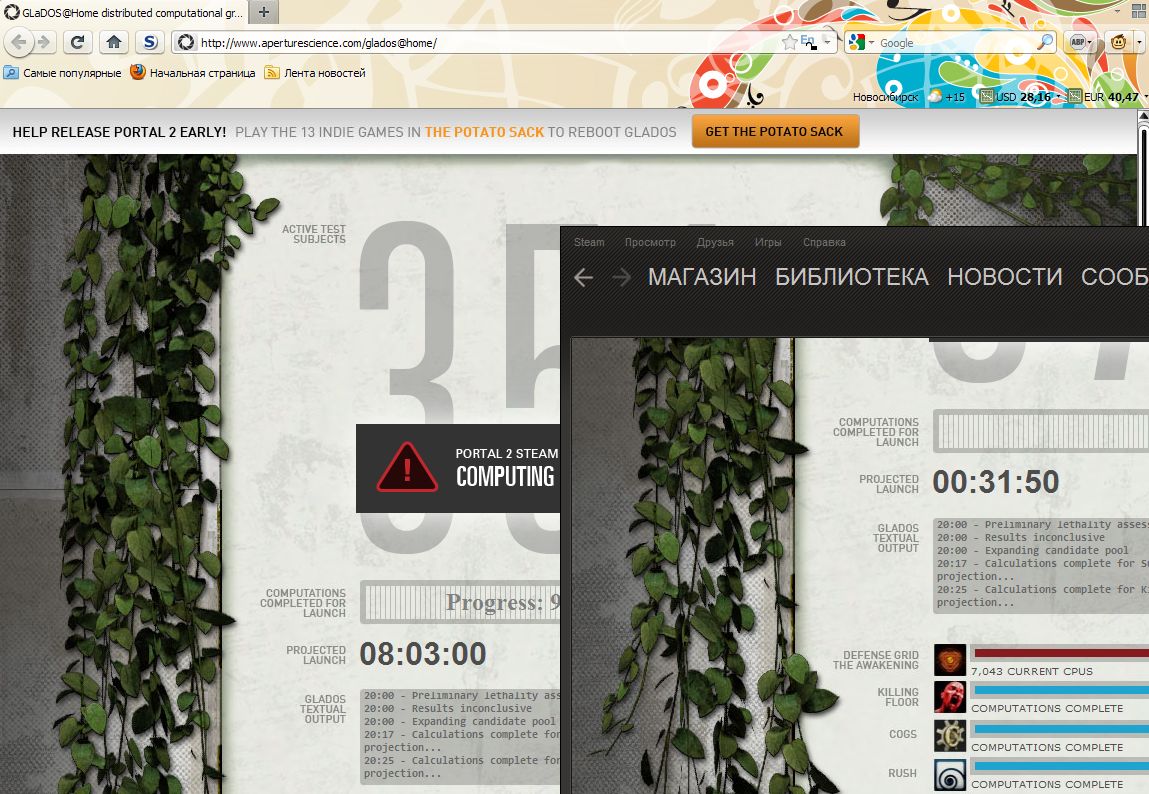The height and width of the screenshot is (794, 1149).
Task: Open the Игры menu in Steam
Action: [768, 242]
